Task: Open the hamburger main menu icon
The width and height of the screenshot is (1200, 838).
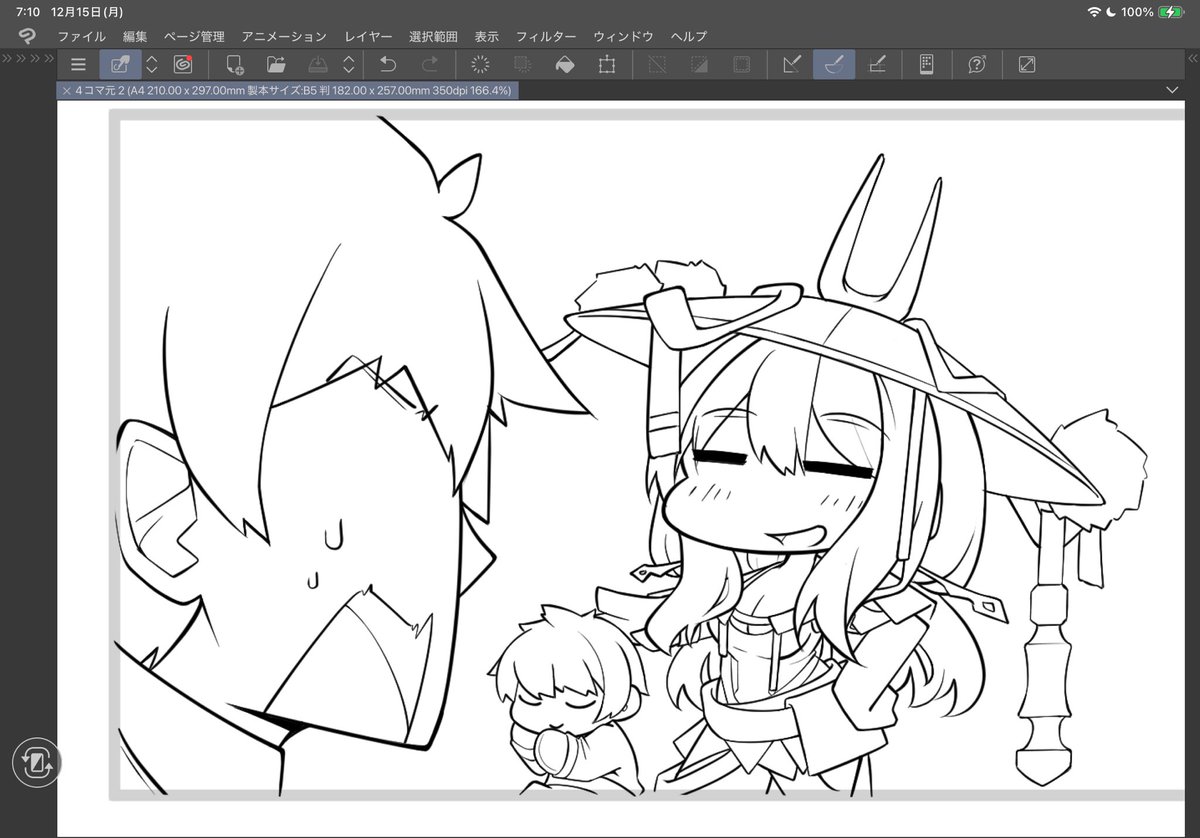Action: click(x=78, y=65)
